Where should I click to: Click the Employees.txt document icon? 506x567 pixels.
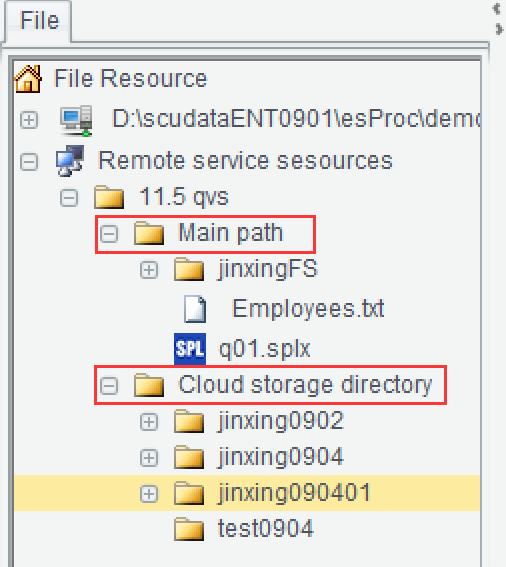pyautogui.click(x=195, y=309)
